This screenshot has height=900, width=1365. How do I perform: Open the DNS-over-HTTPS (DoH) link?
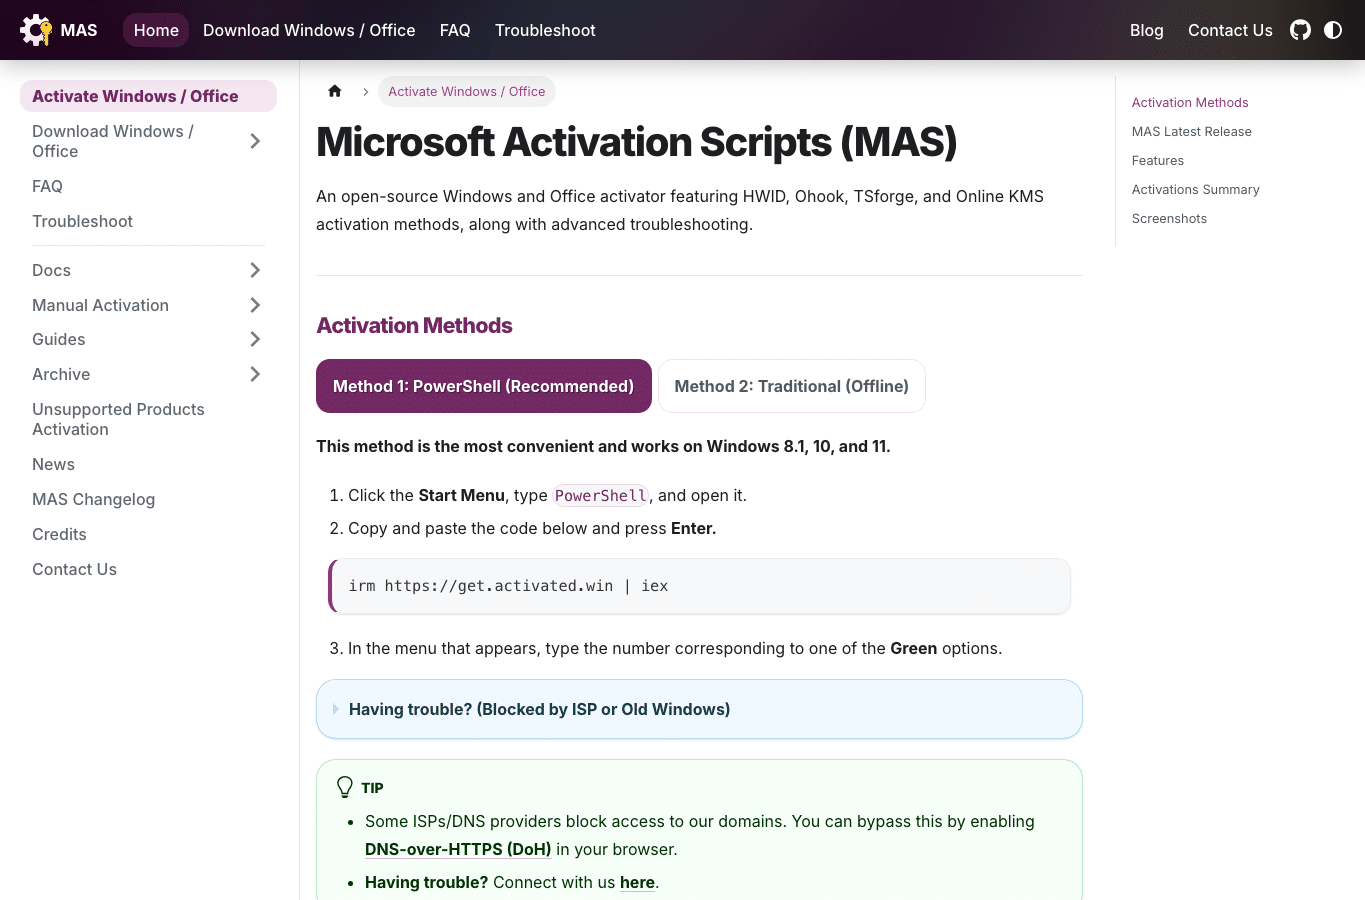pyautogui.click(x=458, y=849)
